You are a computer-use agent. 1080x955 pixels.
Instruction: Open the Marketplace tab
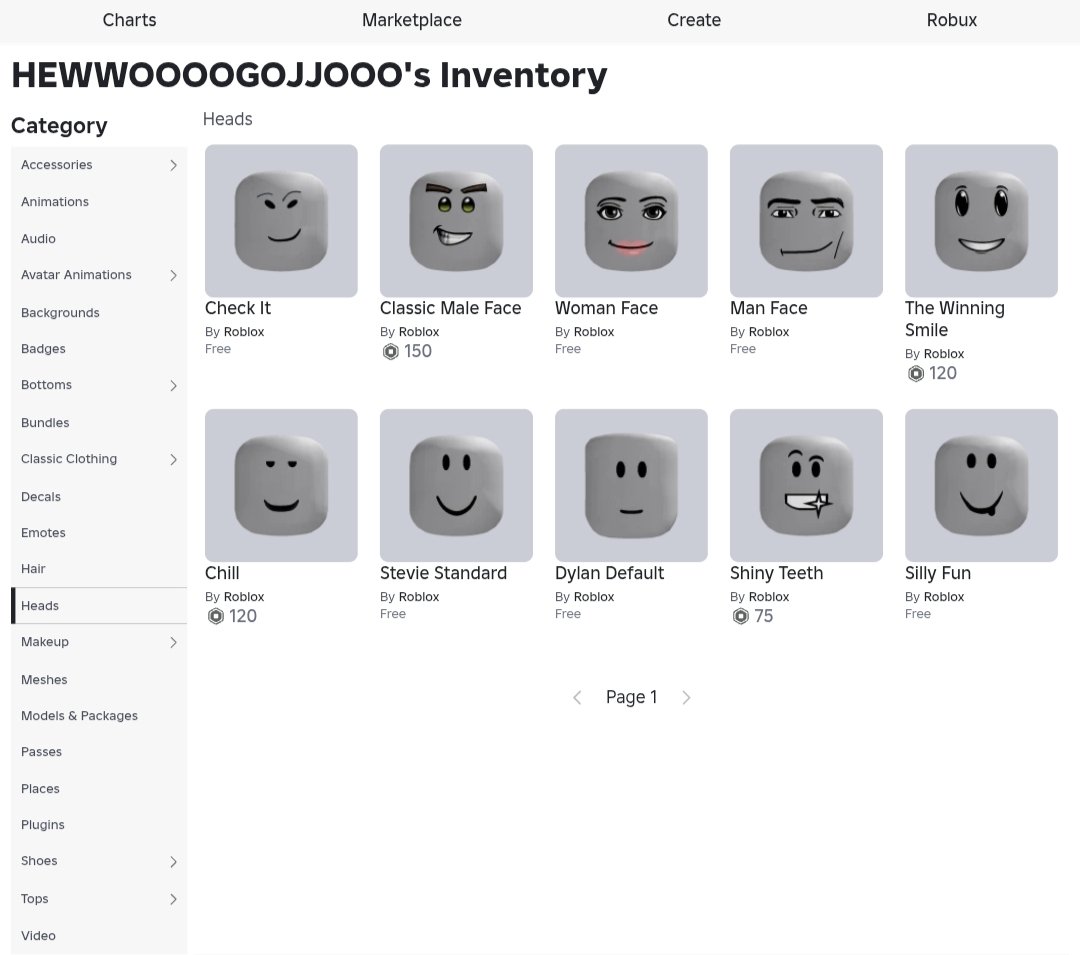pos(412,20)
